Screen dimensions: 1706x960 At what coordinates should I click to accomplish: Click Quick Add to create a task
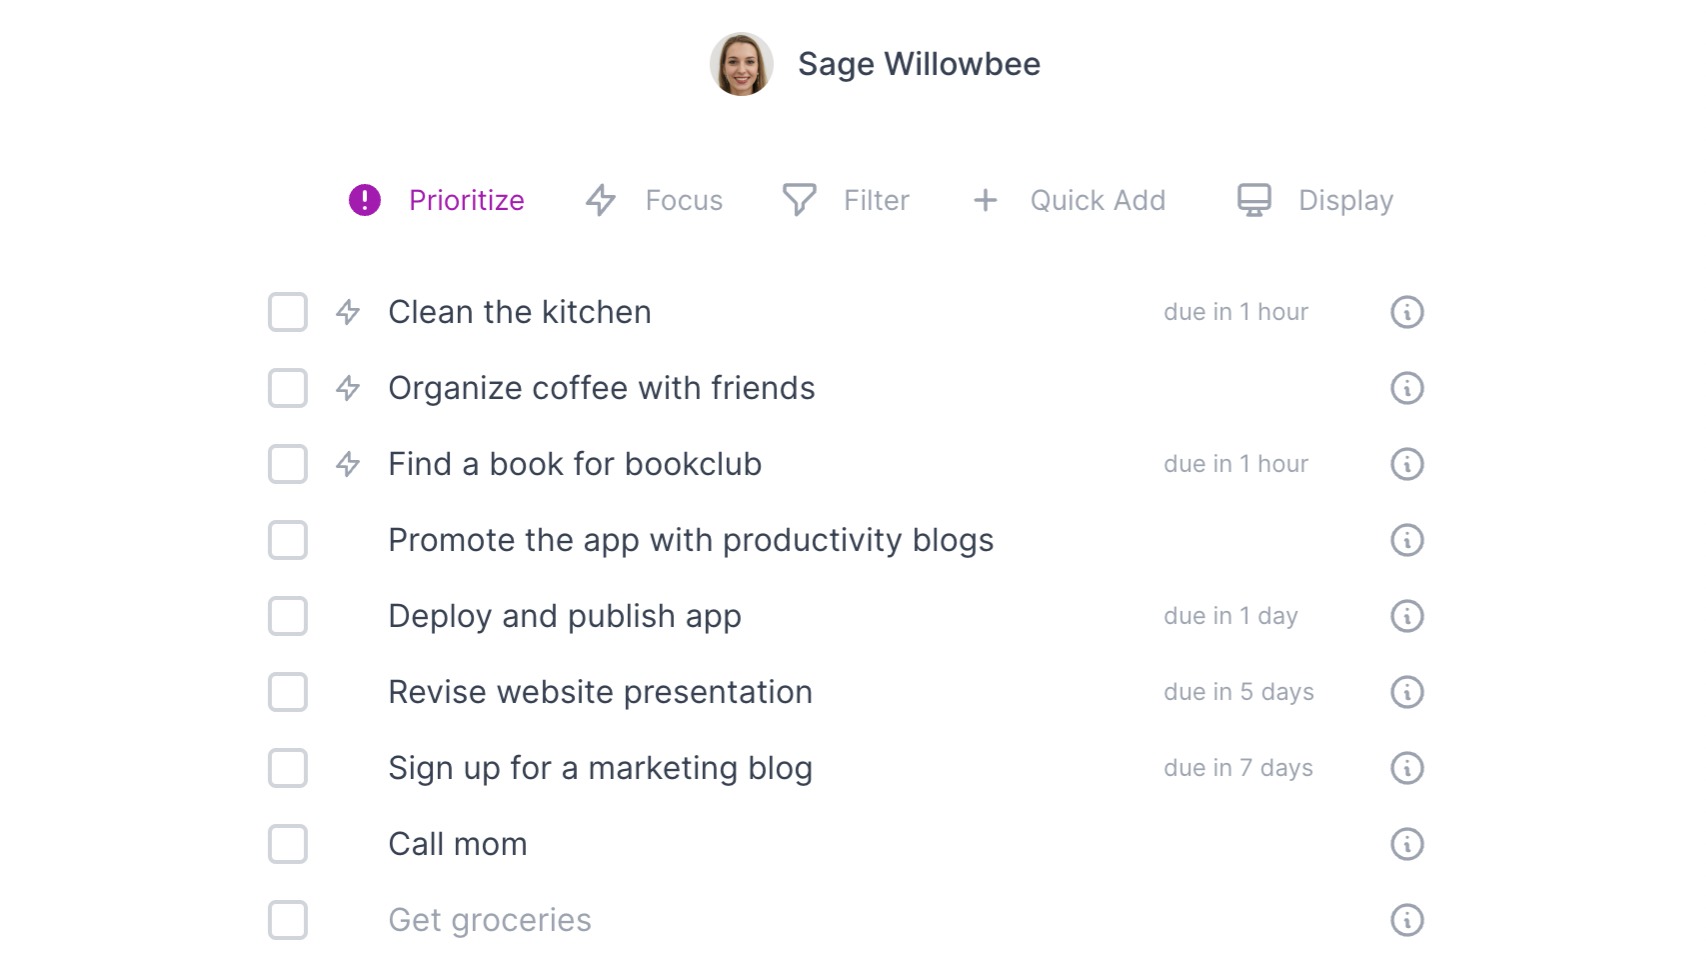(x=1069, y=200)
